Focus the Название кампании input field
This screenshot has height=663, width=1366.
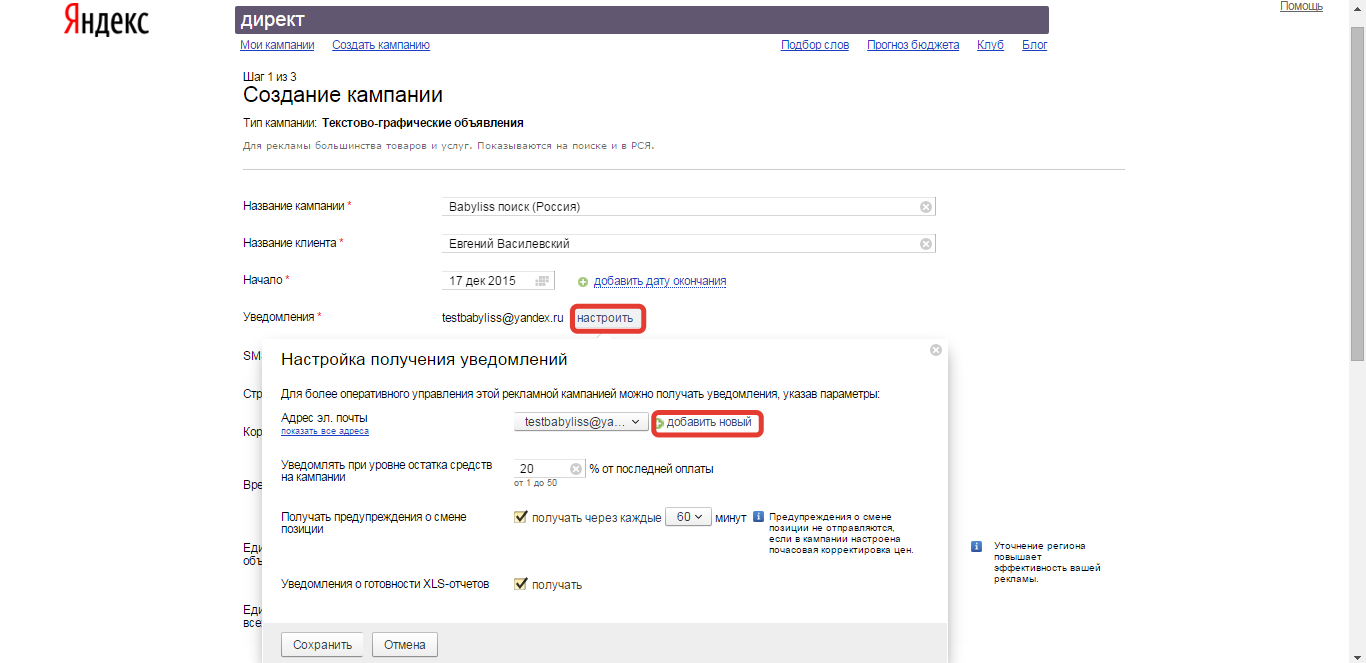(688, 207)
